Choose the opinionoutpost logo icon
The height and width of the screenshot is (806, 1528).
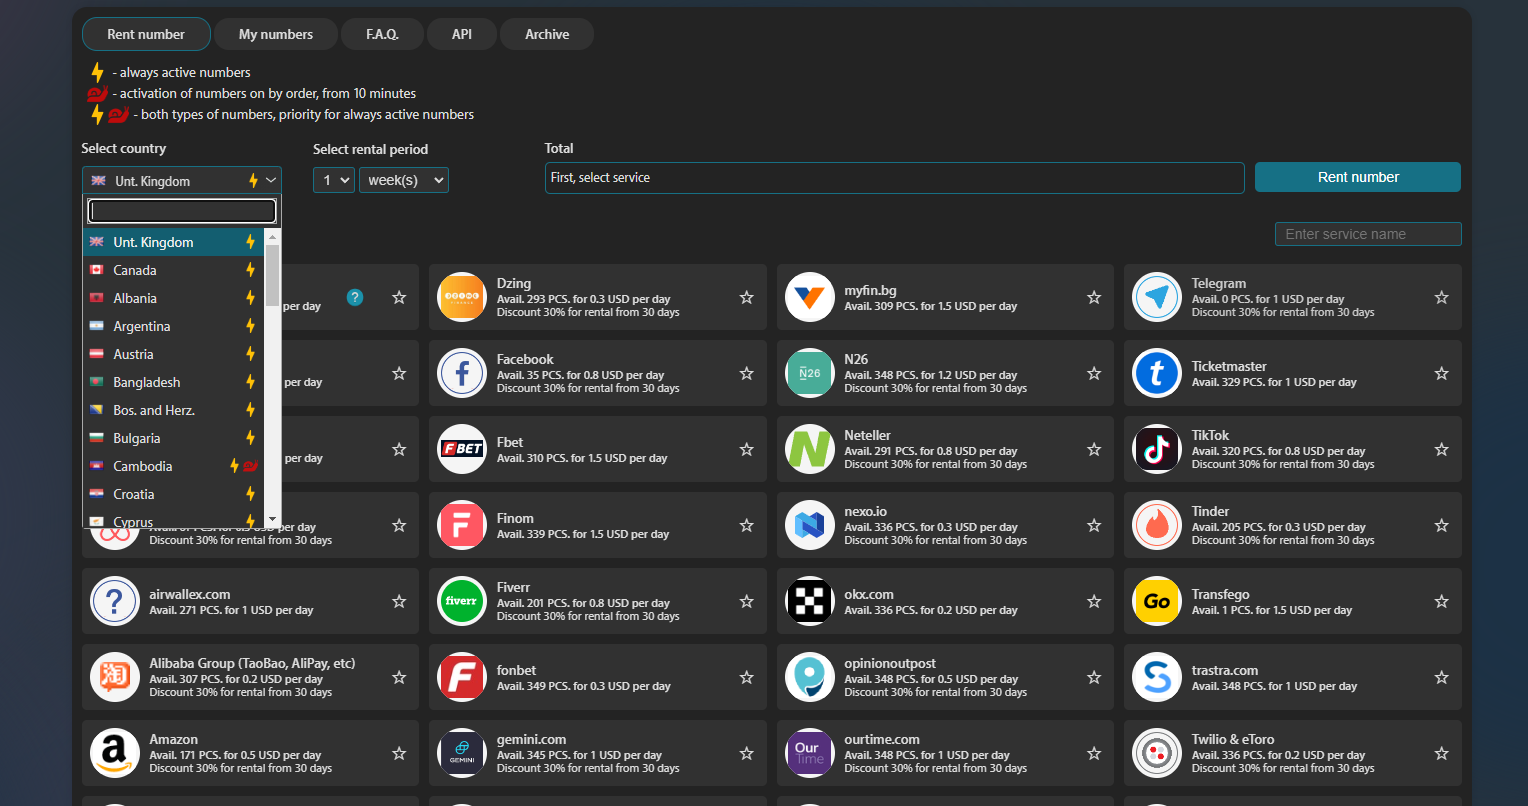point(810,677)
